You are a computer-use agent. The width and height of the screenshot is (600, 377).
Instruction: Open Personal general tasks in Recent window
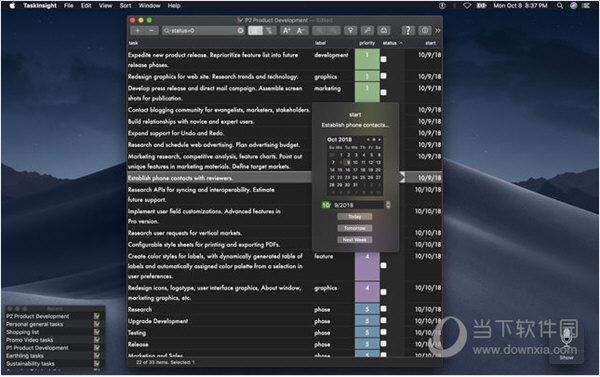pyautogui.click(x=34, y=324)
